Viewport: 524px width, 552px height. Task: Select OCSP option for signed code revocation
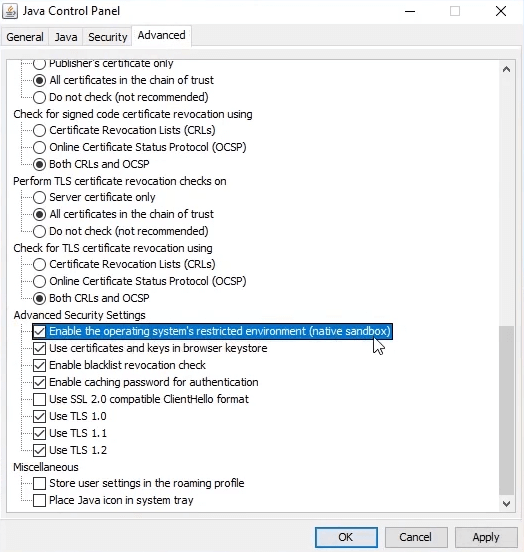[39, 147]
